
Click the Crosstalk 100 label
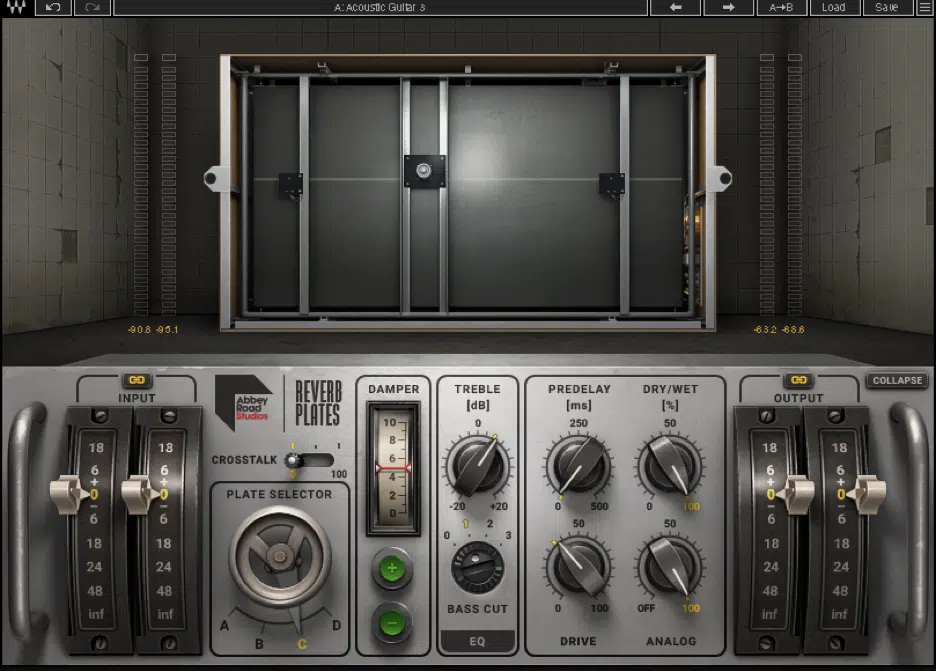click(x=338, y=474)
